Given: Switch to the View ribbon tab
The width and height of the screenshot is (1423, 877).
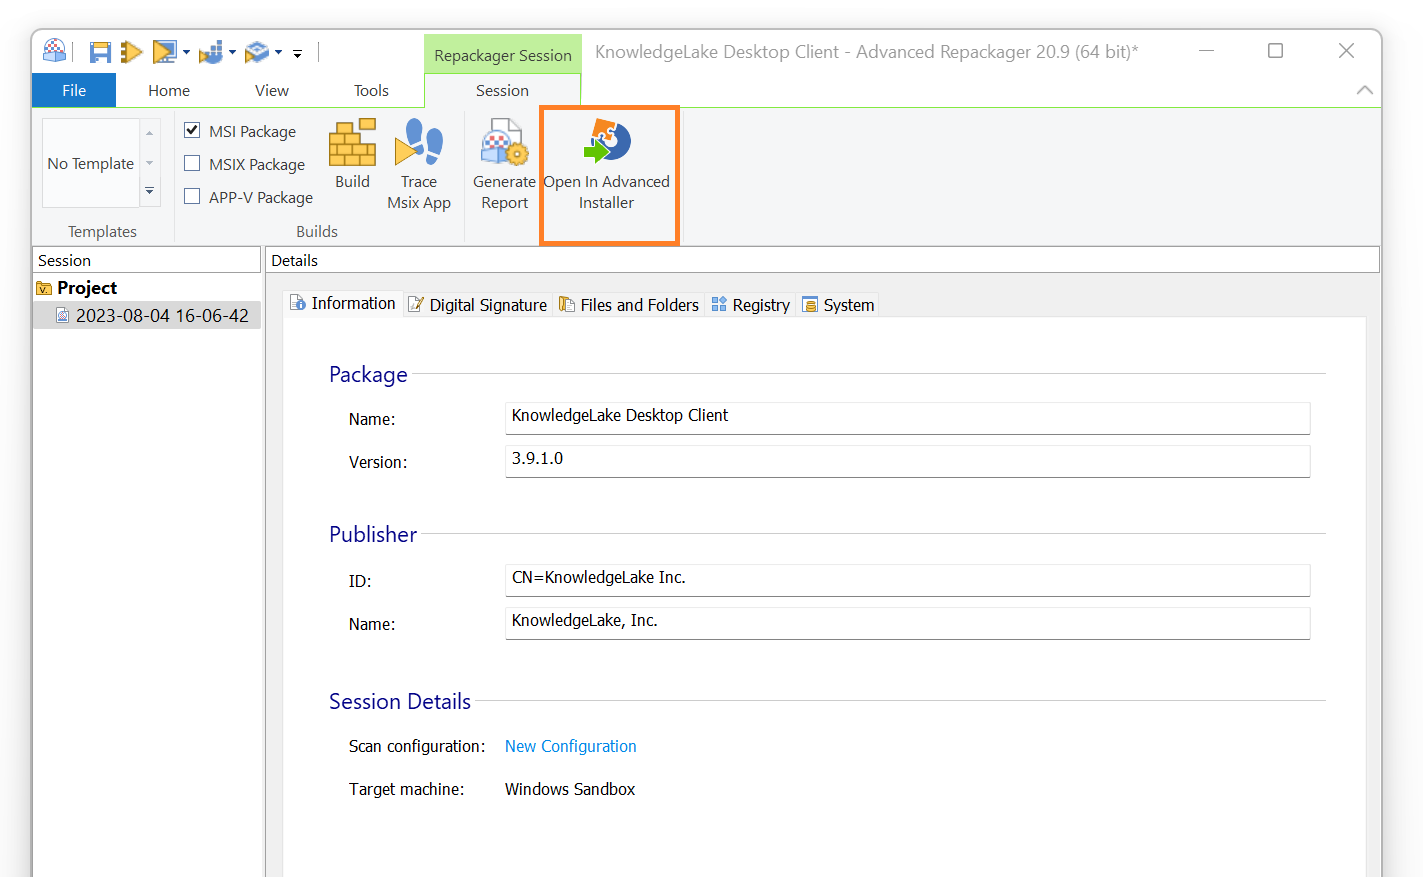Looking at the screenshot, I should click(x=272, y=90).
